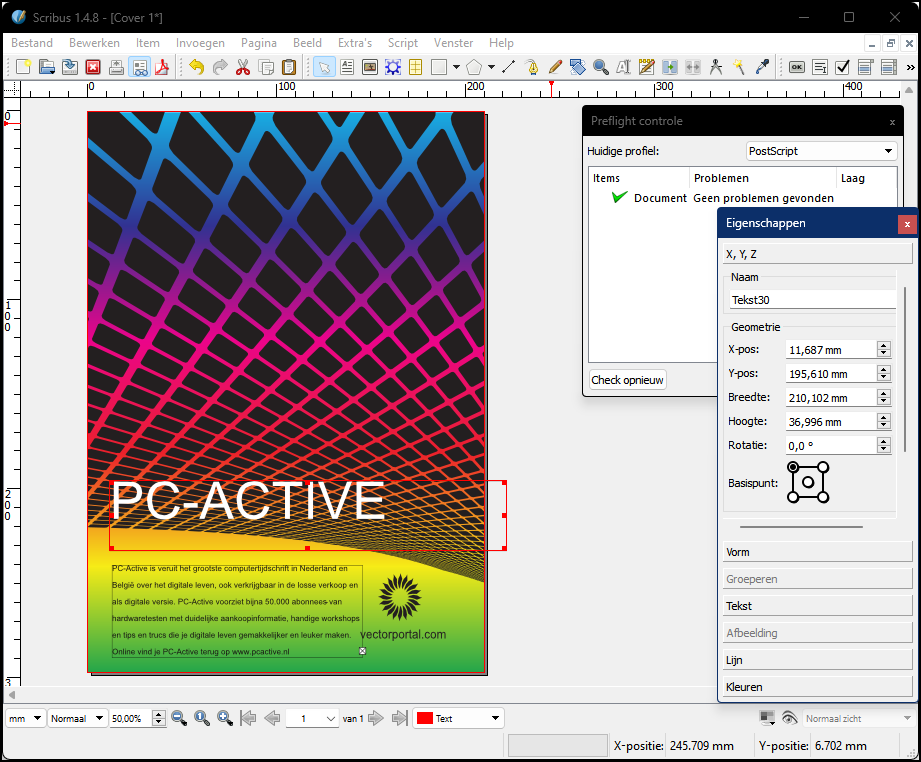Open the Invoegen menu

(x=200, y=43)
